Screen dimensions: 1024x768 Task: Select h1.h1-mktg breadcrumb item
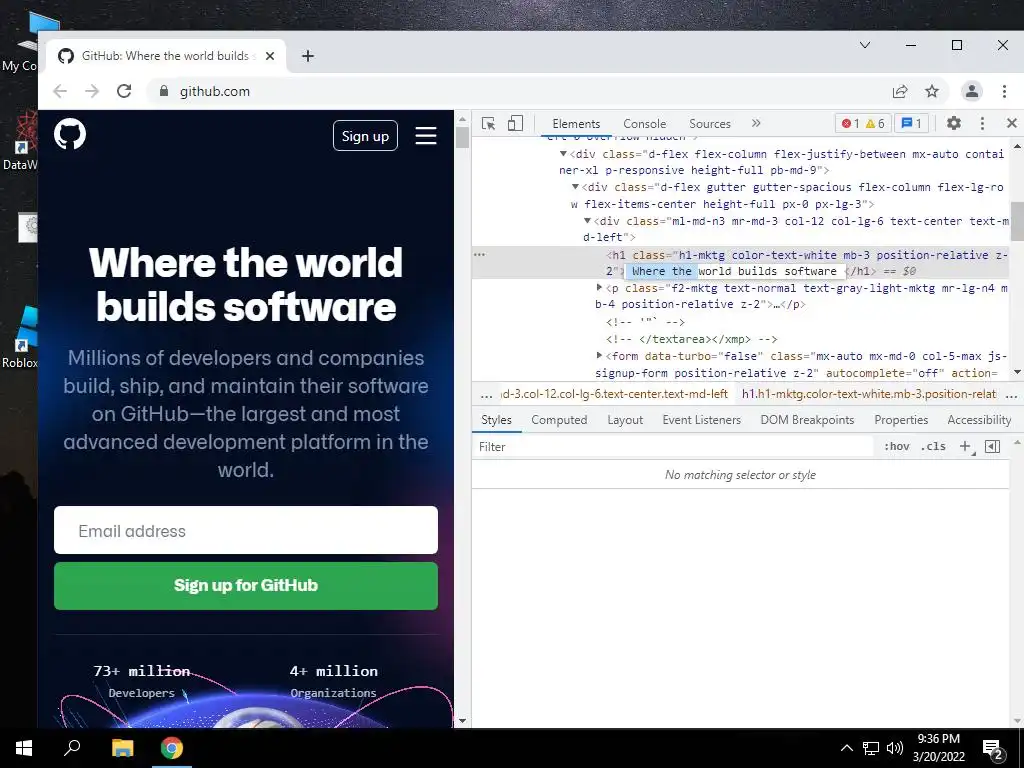coord(869,394)
